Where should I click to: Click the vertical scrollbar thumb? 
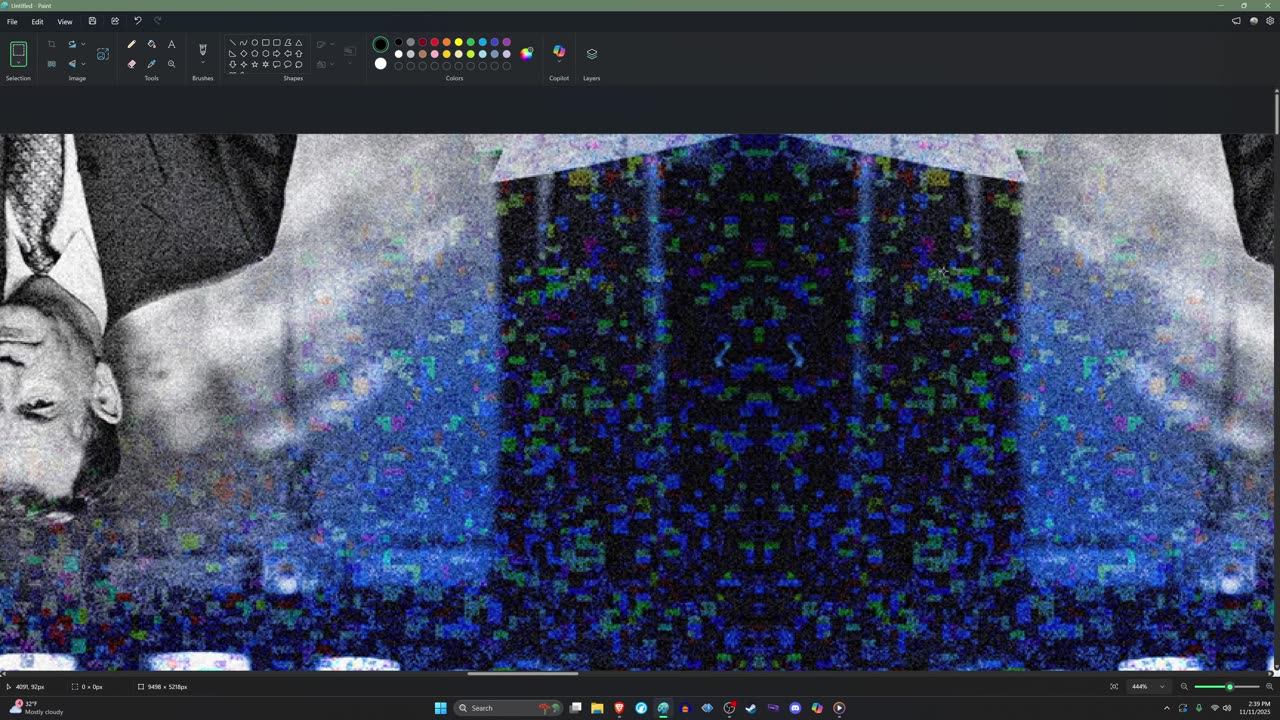click(x=1276, y=113)
